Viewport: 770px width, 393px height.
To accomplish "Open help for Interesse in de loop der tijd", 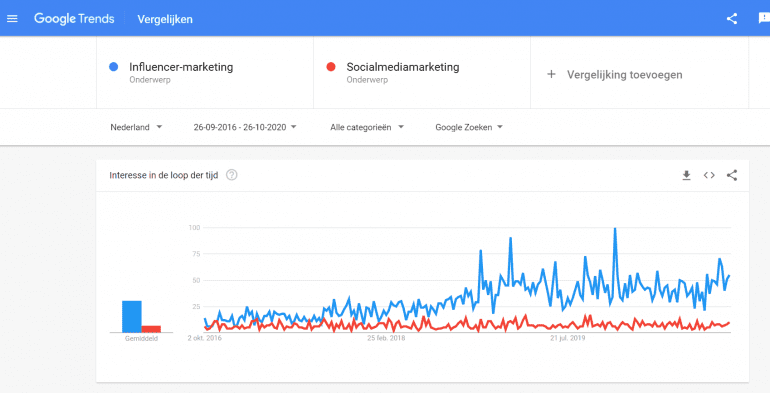I will [x=232, y=175].
